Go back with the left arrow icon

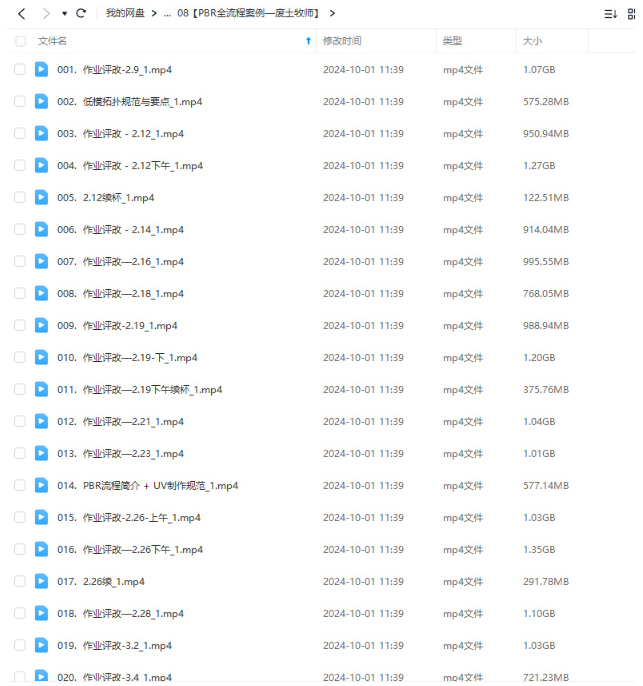click(x=21, y=14)
